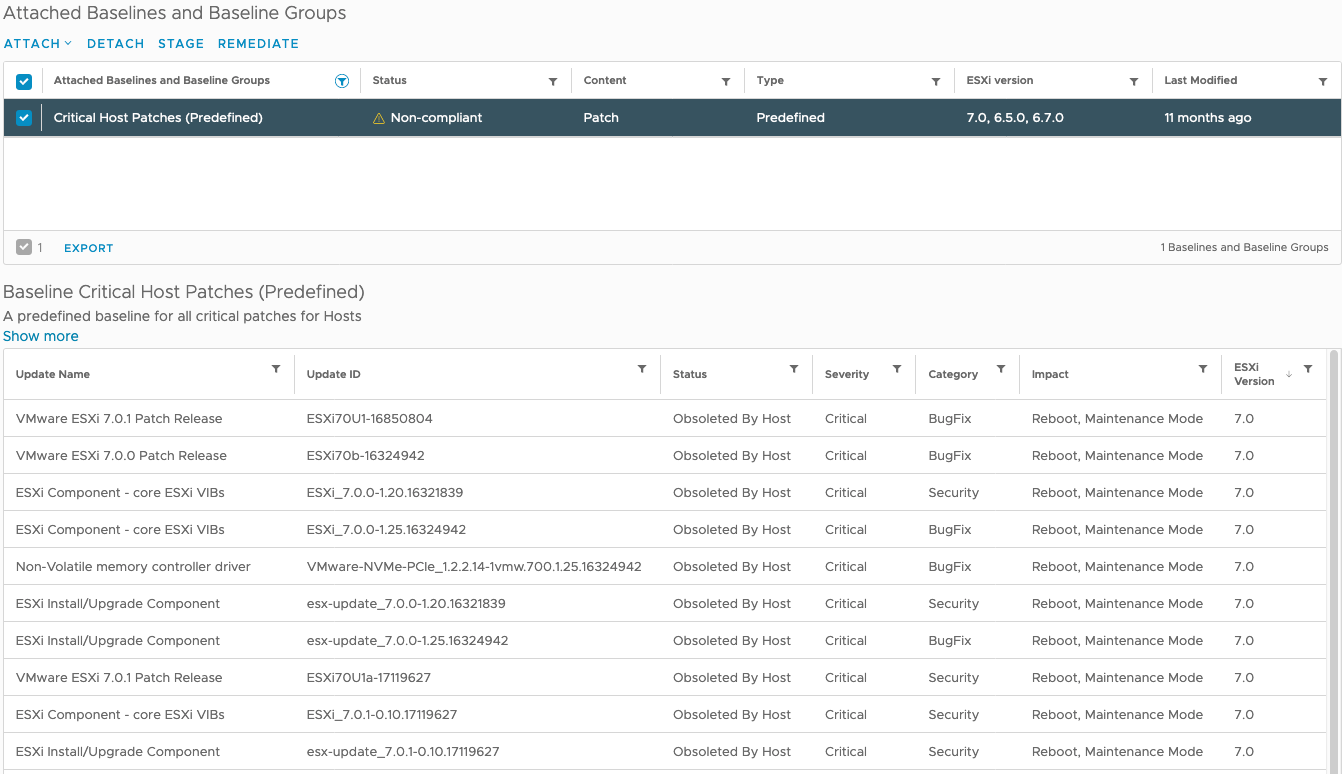Select the ESXi_7.0.1-0.10.17119627 update ID

pyautogui.click(x=382, y=715)
